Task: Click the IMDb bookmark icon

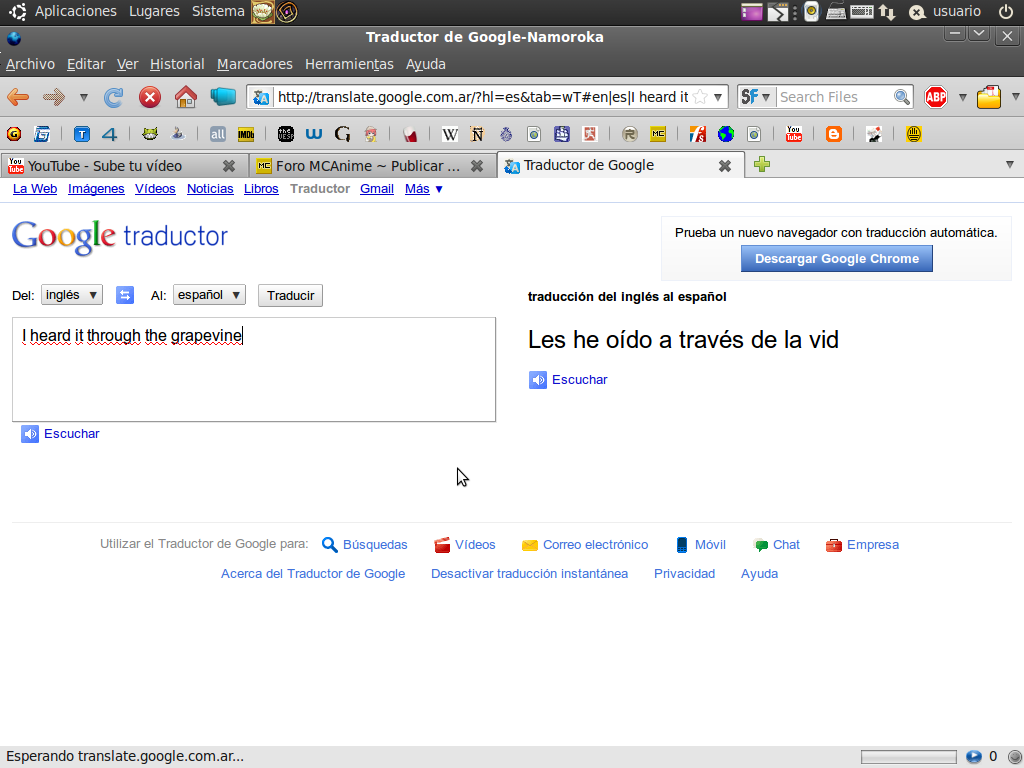Action: (x=246, y=135)
